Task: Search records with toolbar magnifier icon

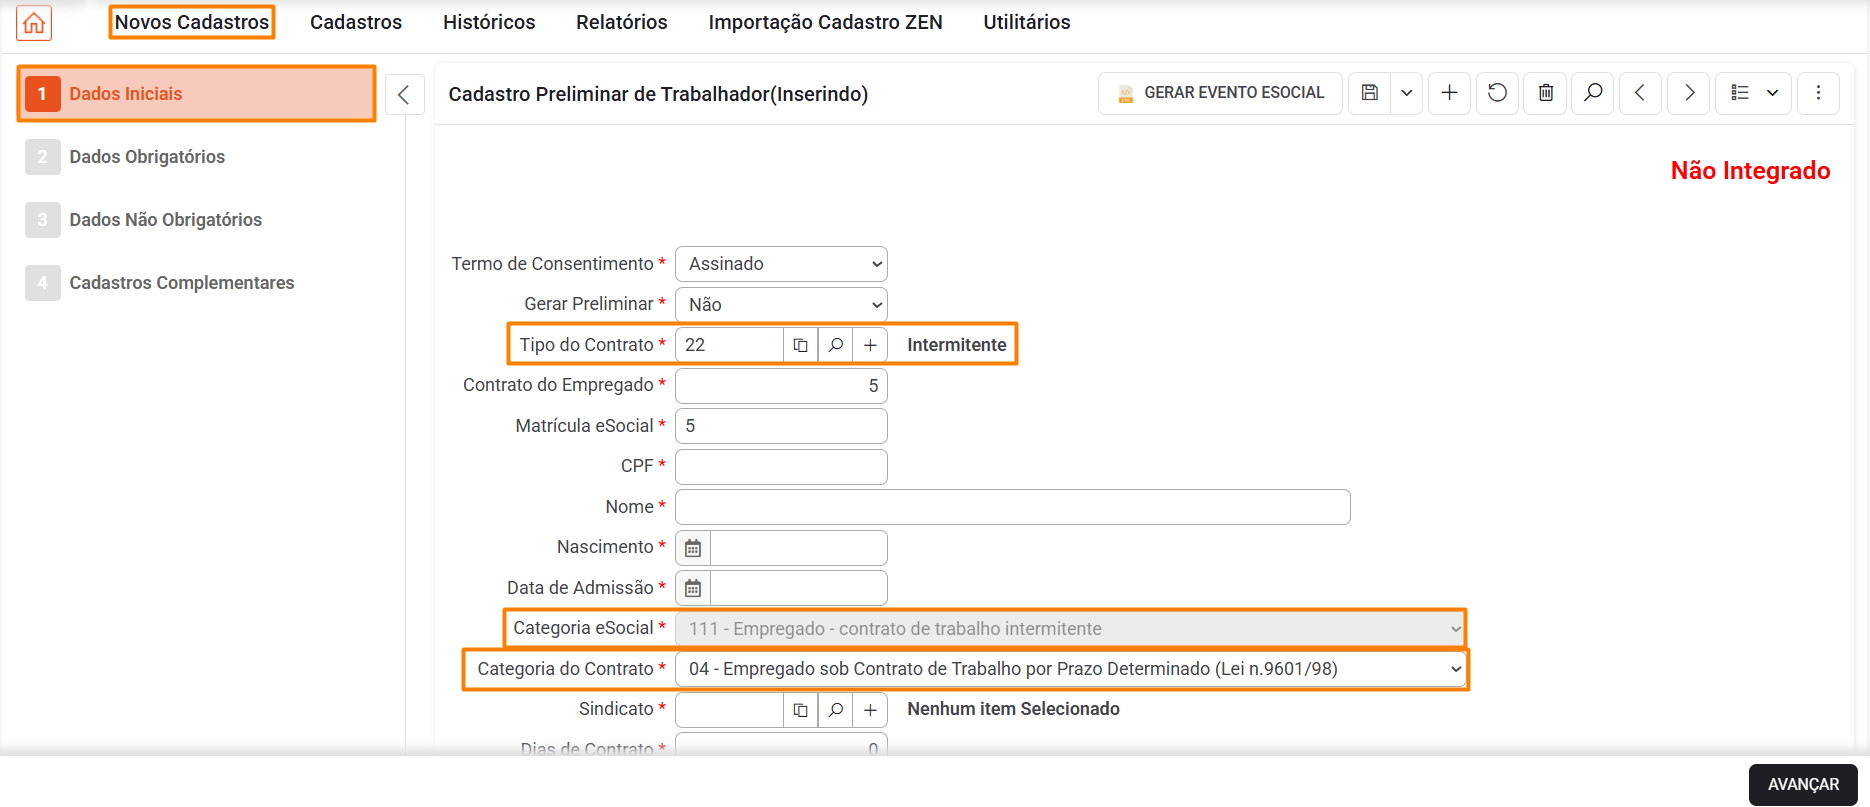Action: click(x=1593, y=93)
